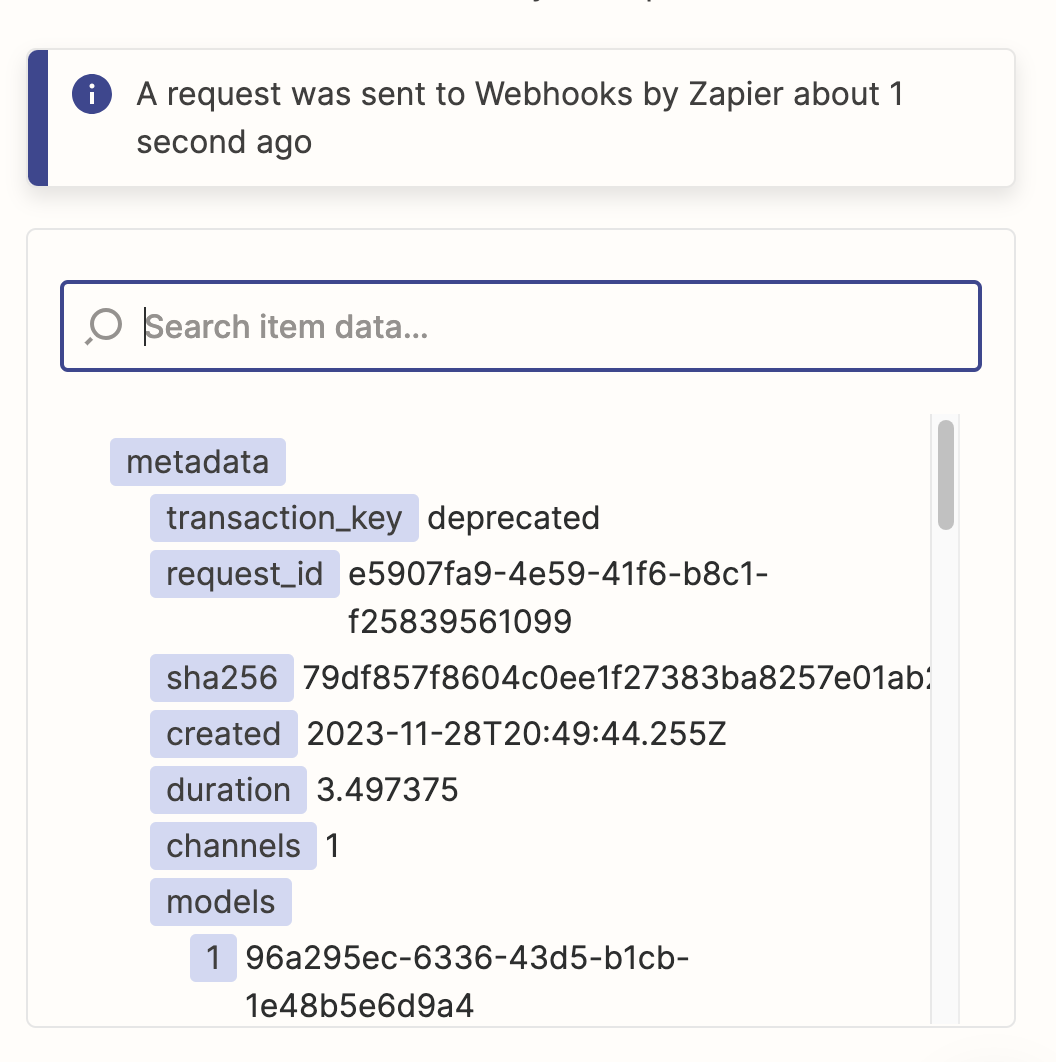Click the model ID 96a295ec value

pyautogui.click(x=467, y=982)
